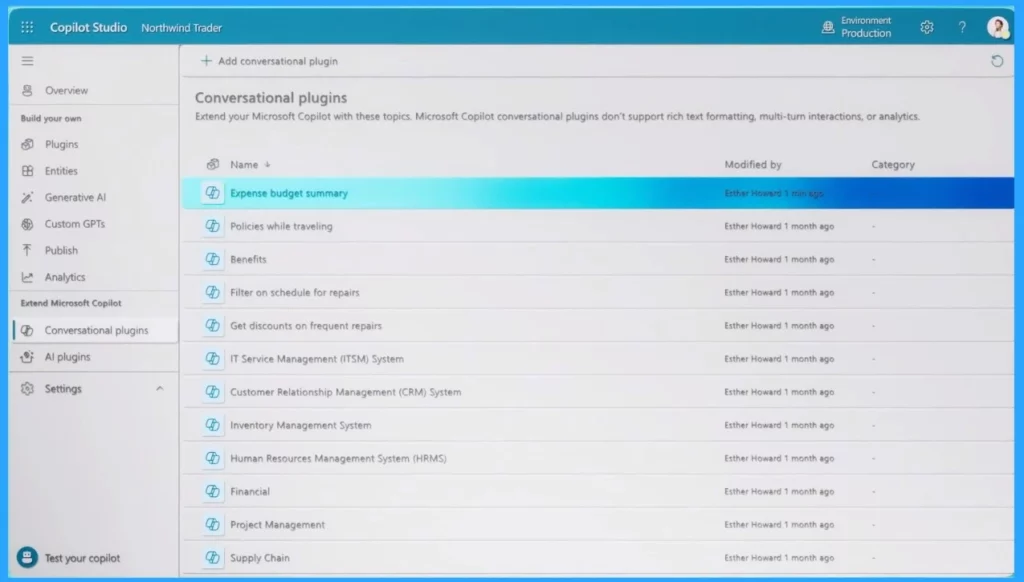Click the plugin icon beside Supply Chain
Screen dimensions: 1024x582
[212, 557]
